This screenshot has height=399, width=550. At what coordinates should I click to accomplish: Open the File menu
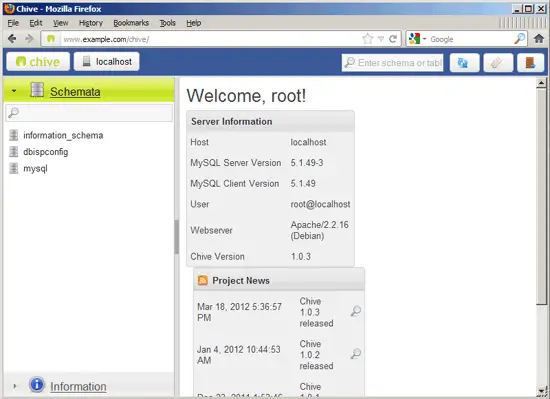point(13,23)
